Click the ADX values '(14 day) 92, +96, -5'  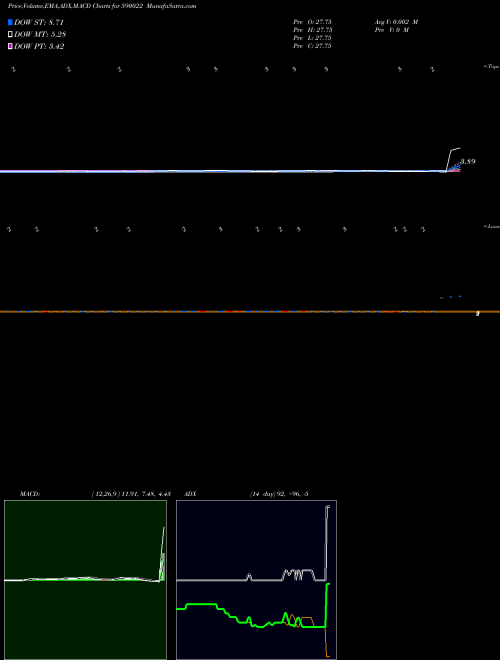279,494
